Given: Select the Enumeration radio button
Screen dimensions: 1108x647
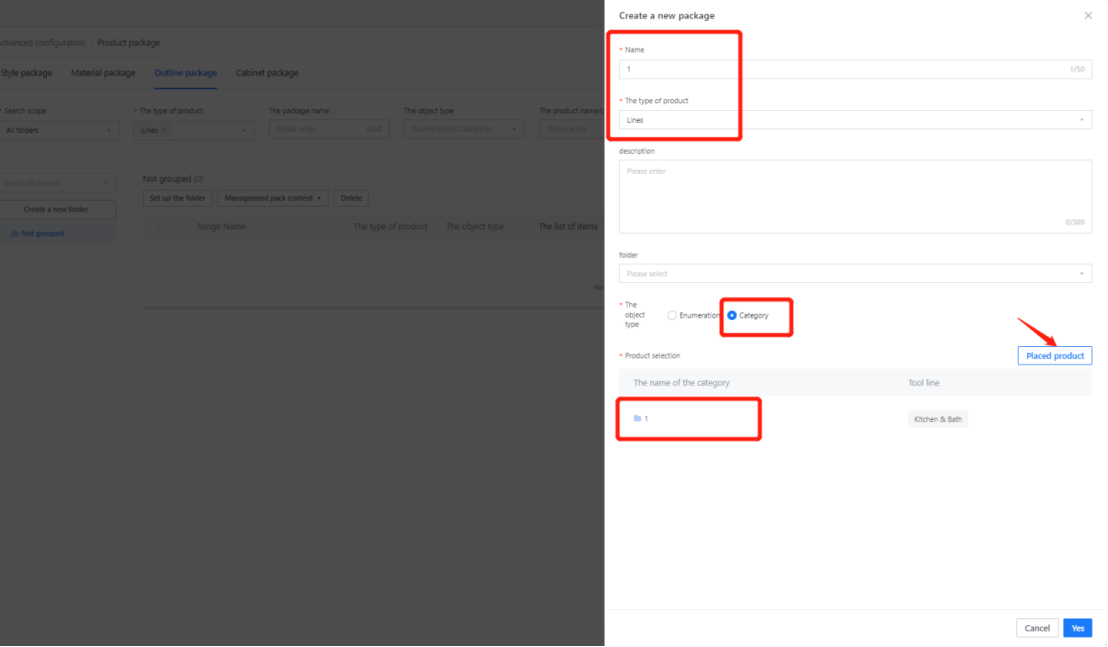Looking at the screenshot, I should 672,316.
